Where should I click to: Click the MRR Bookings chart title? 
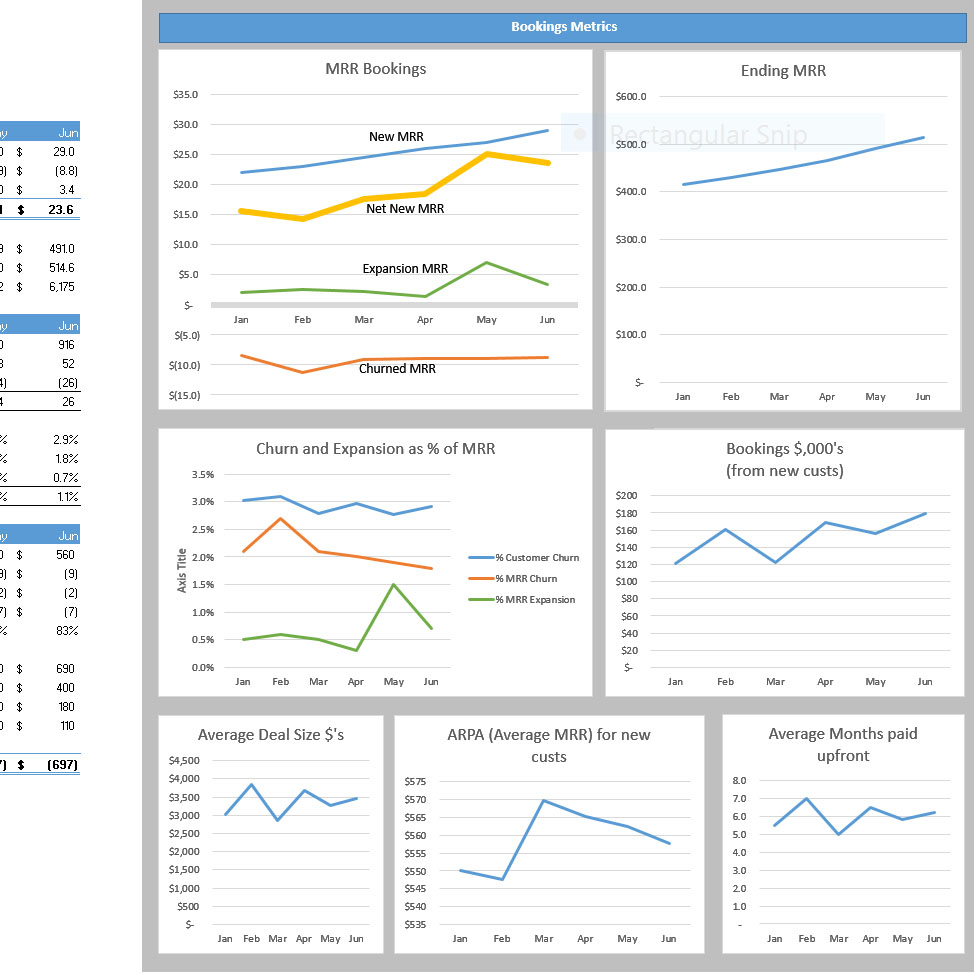click(x=375, y=69)
